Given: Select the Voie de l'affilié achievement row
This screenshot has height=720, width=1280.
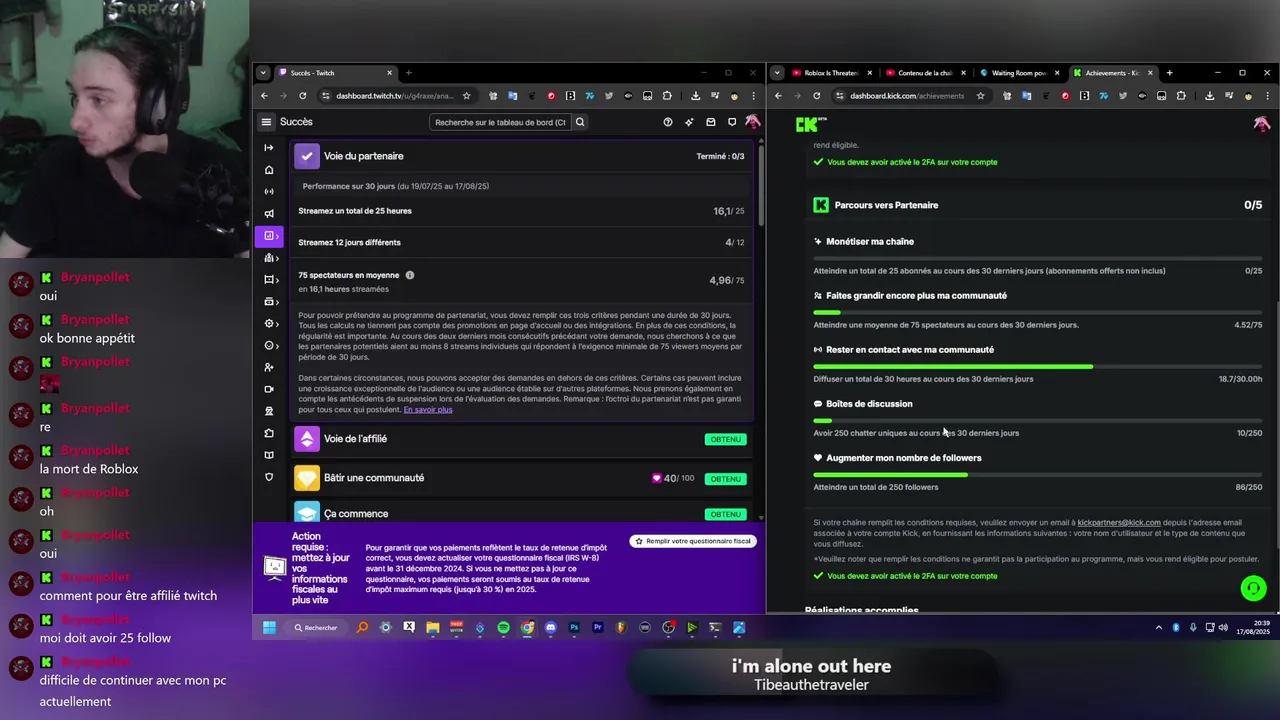Looking at the screenshot, I should [521, 439].
